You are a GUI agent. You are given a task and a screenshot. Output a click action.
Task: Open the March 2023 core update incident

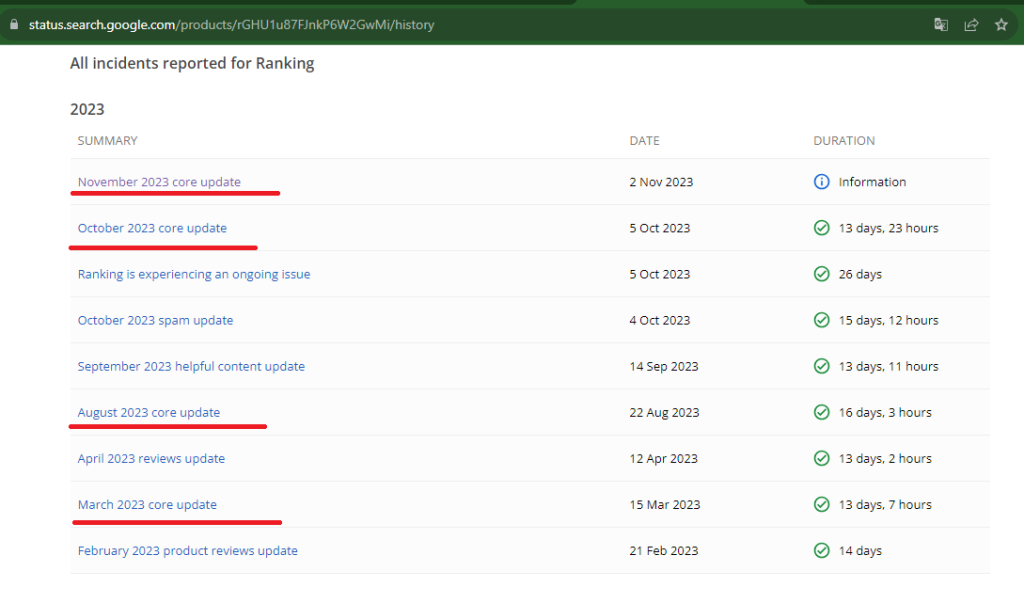pyautogui.click(x=147, y=505)
